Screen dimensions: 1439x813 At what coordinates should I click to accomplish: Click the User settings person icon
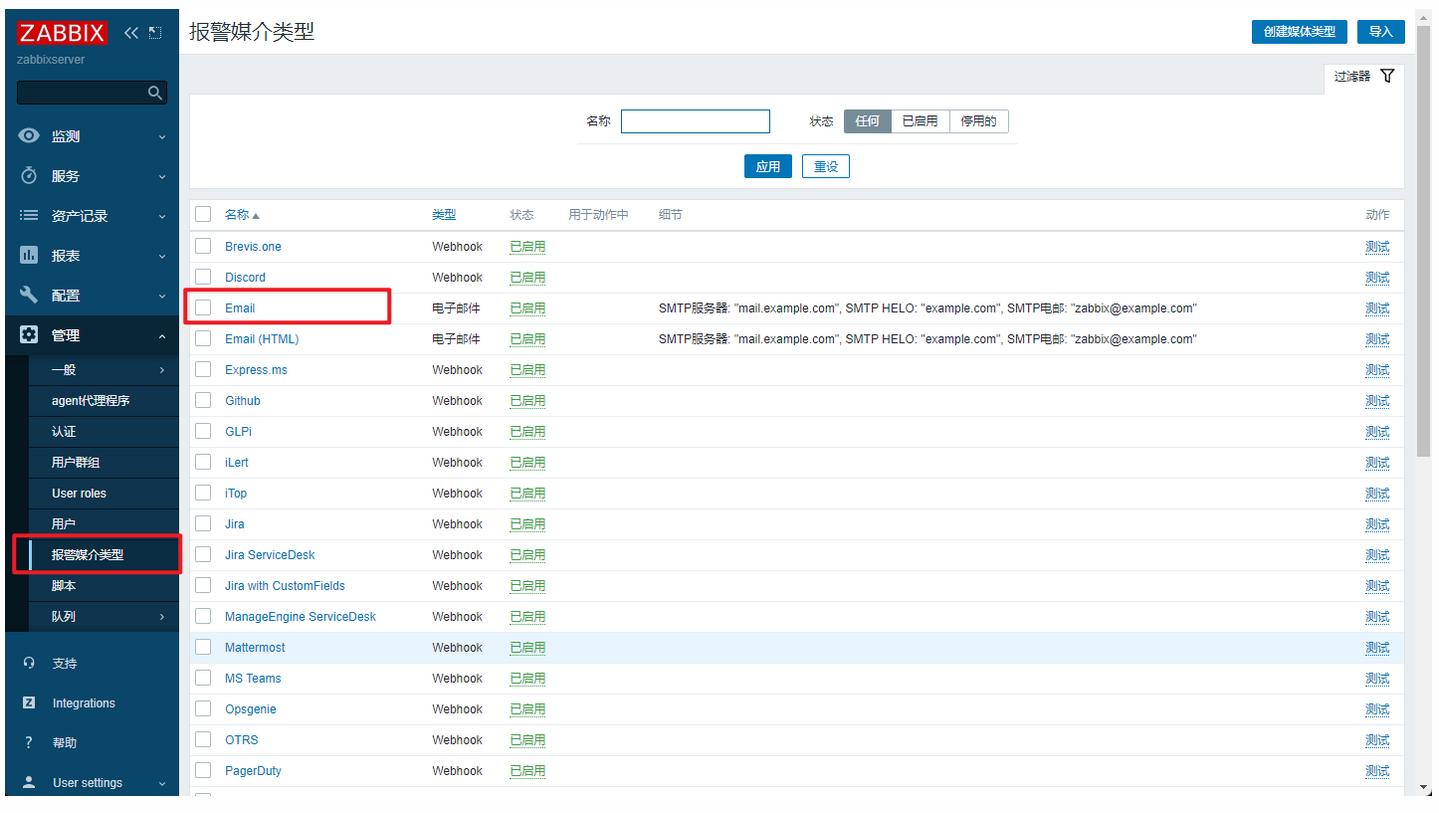coord(29,782)
